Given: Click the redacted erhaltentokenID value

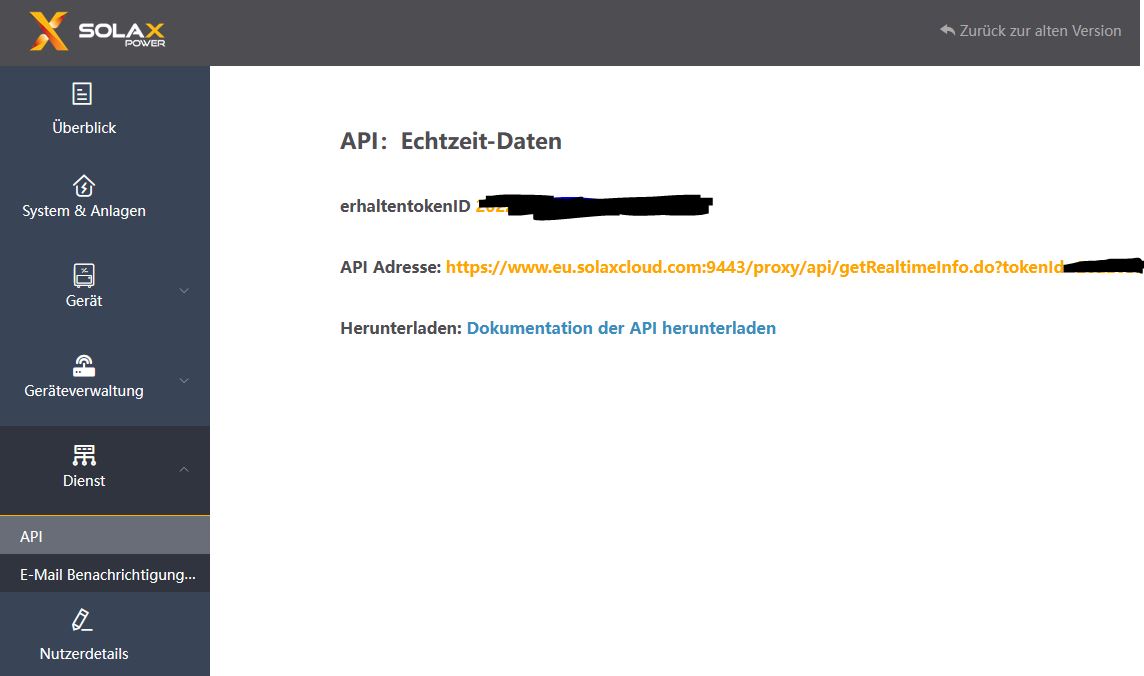Looking at the screenshot, I should [594, 206].
